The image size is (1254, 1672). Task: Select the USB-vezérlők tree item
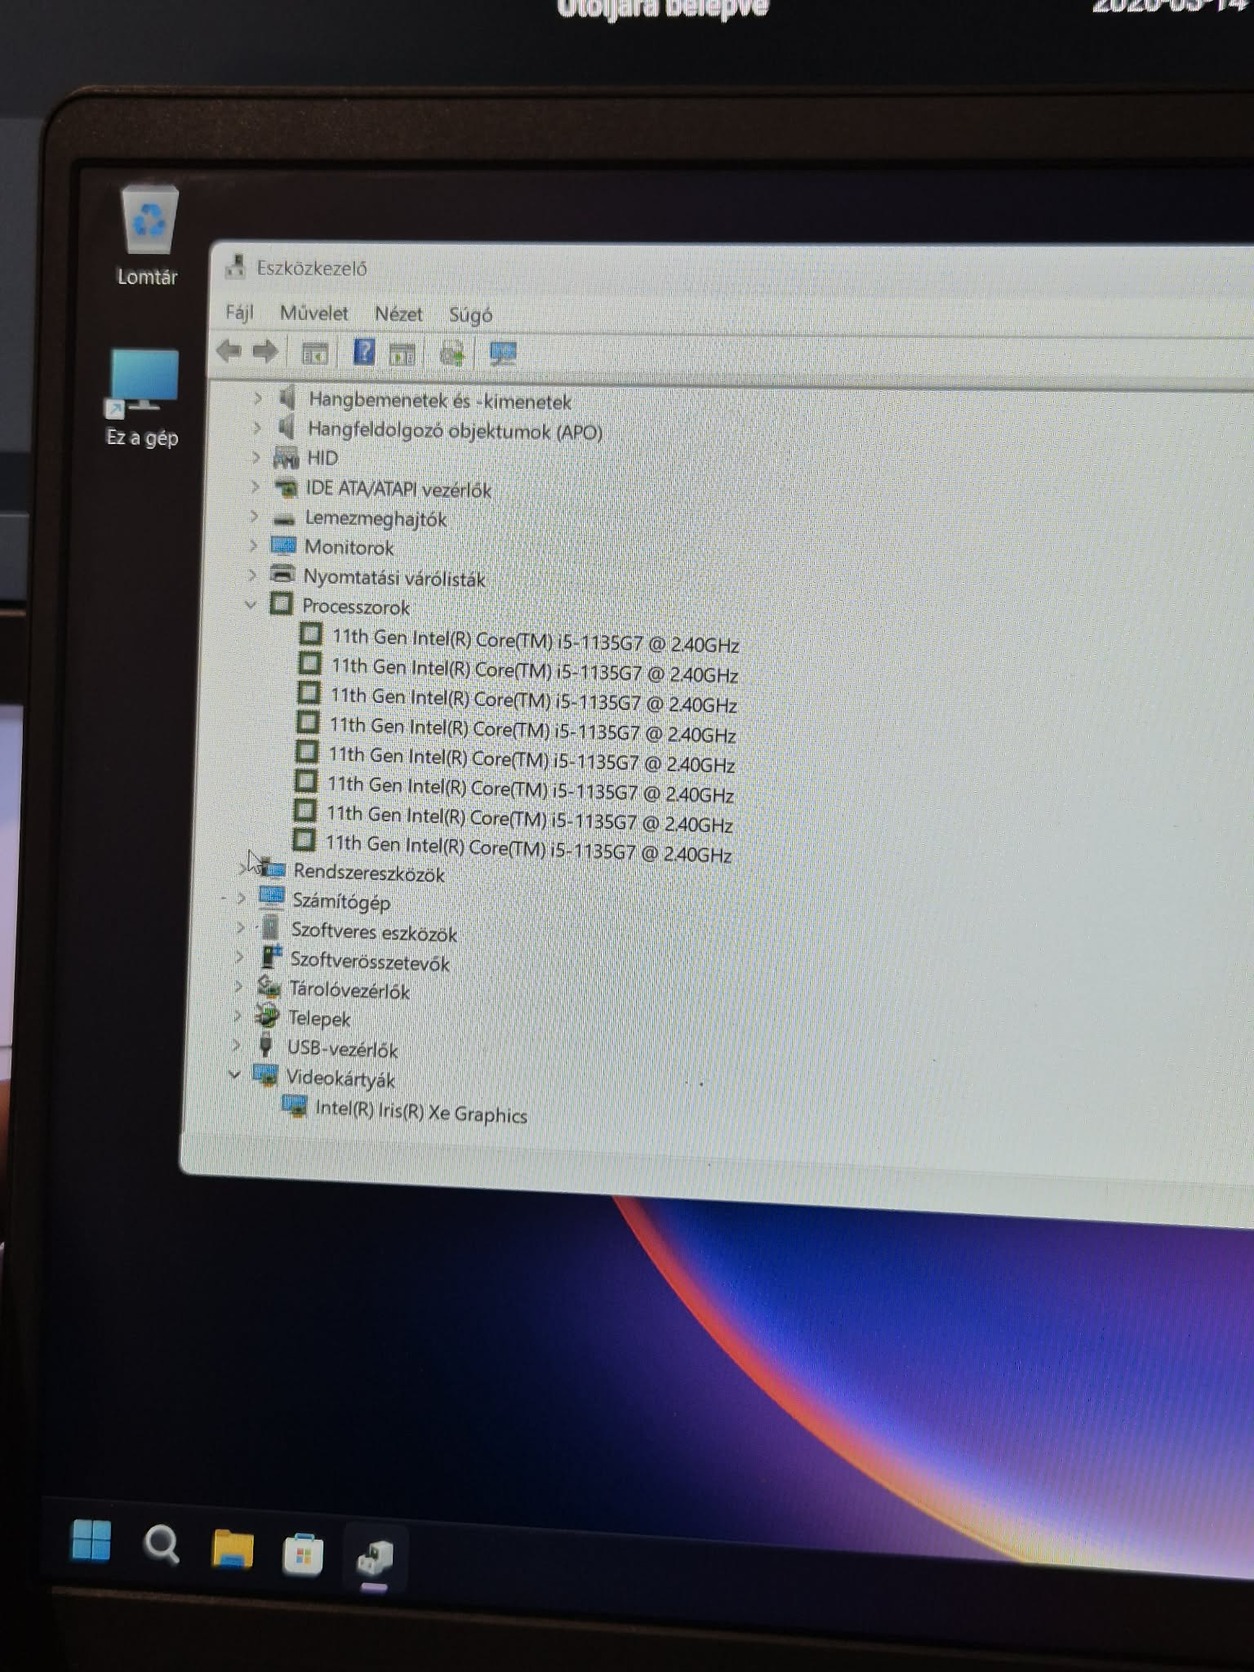pyautogui.click(x=342, y=1048)
